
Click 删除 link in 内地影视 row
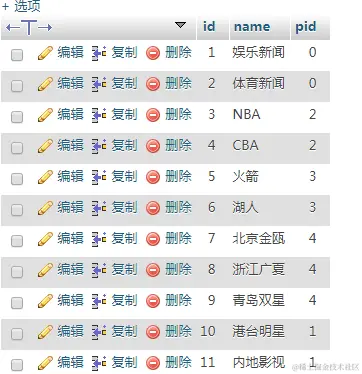pos(178,362)
